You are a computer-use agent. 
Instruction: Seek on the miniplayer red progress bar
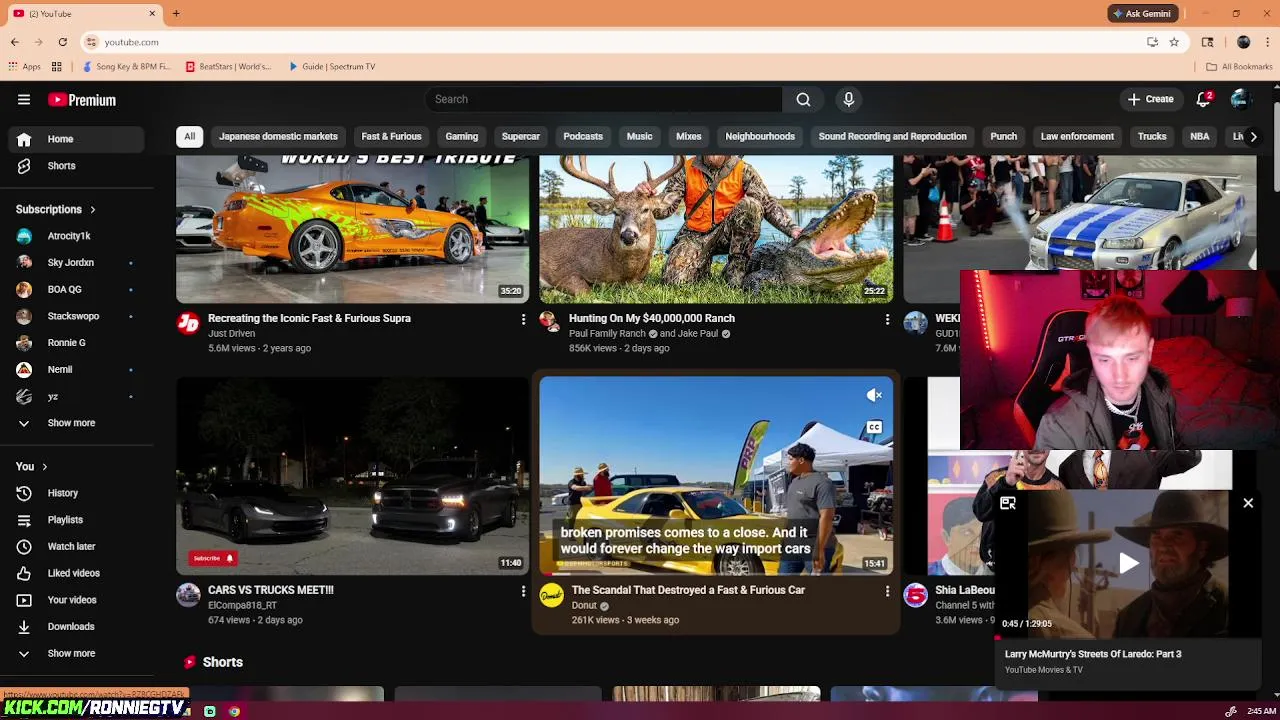(x=1127, y=637)
